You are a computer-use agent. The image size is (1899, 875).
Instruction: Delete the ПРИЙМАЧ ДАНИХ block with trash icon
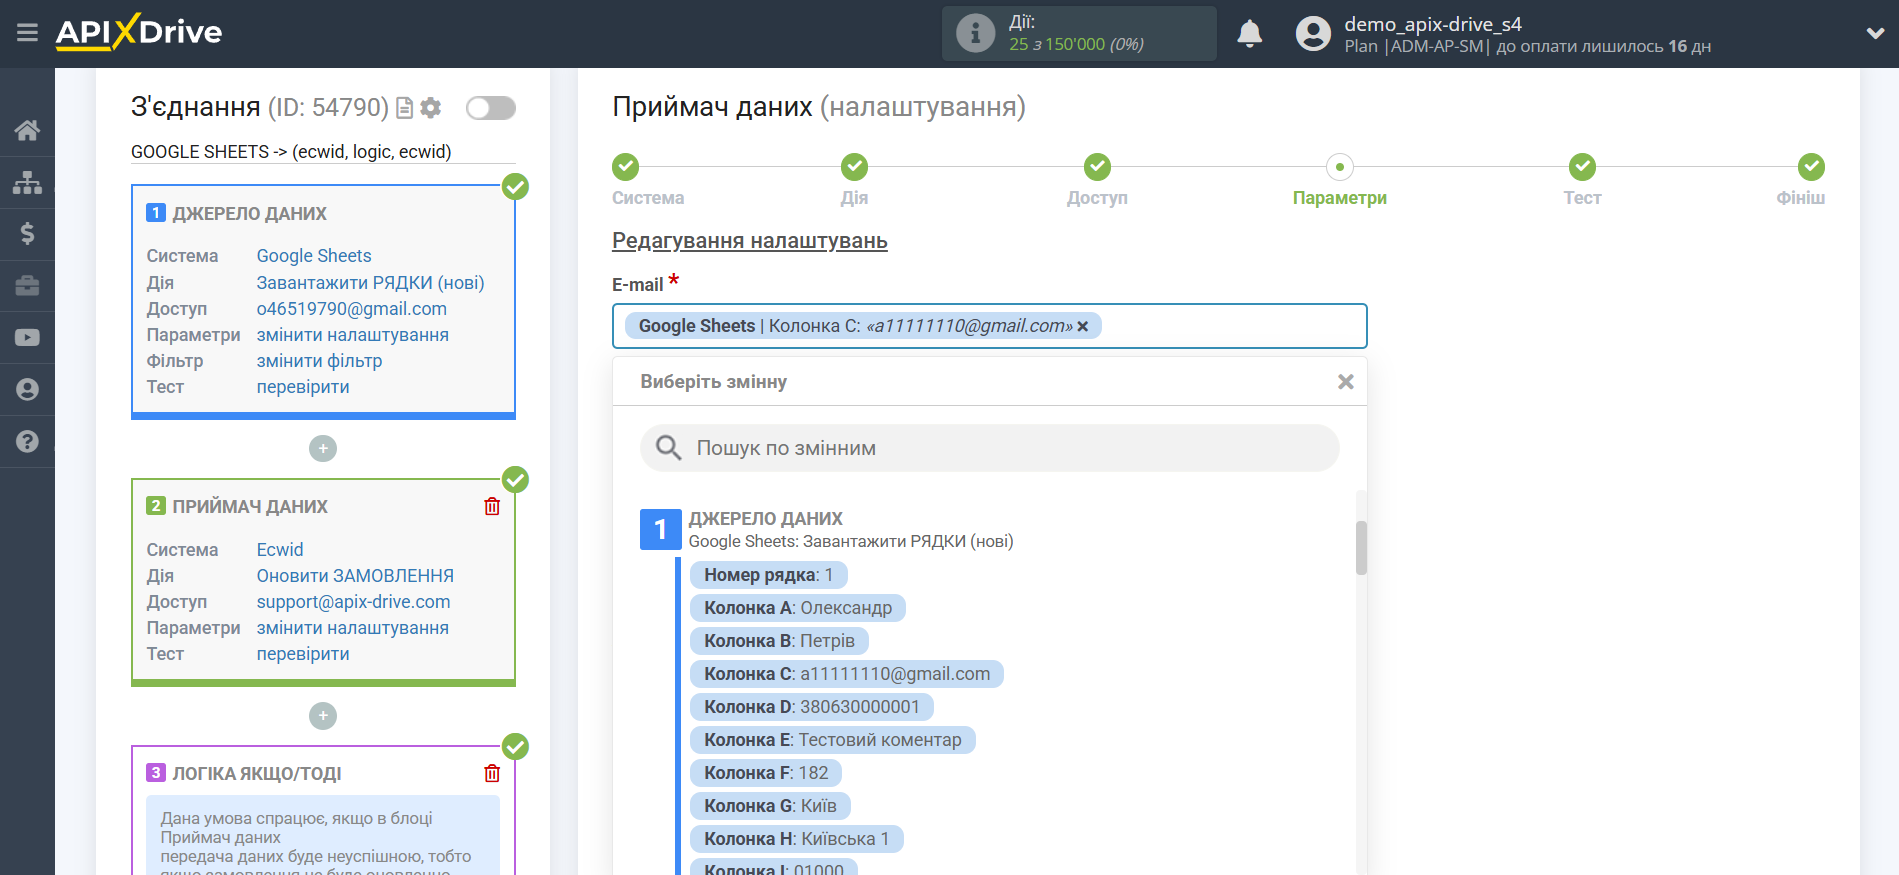tap(492, 506)
